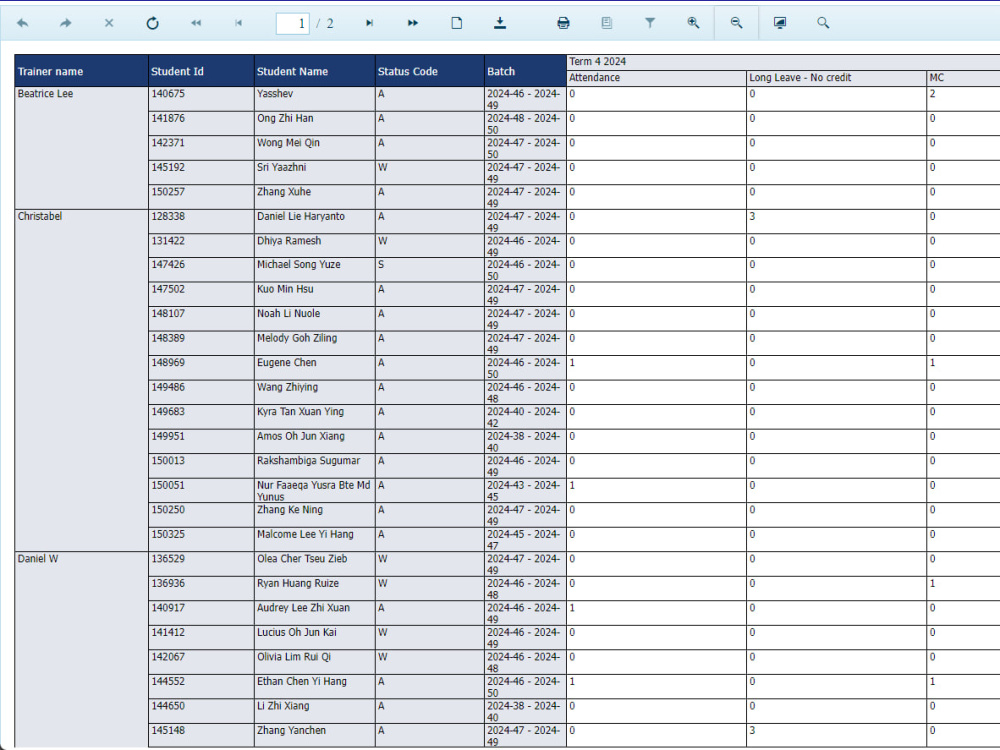Screen dimensions: 1000x750
Task: Zoom in with the magnifier plus icon
Action: (x=693, y=23)
